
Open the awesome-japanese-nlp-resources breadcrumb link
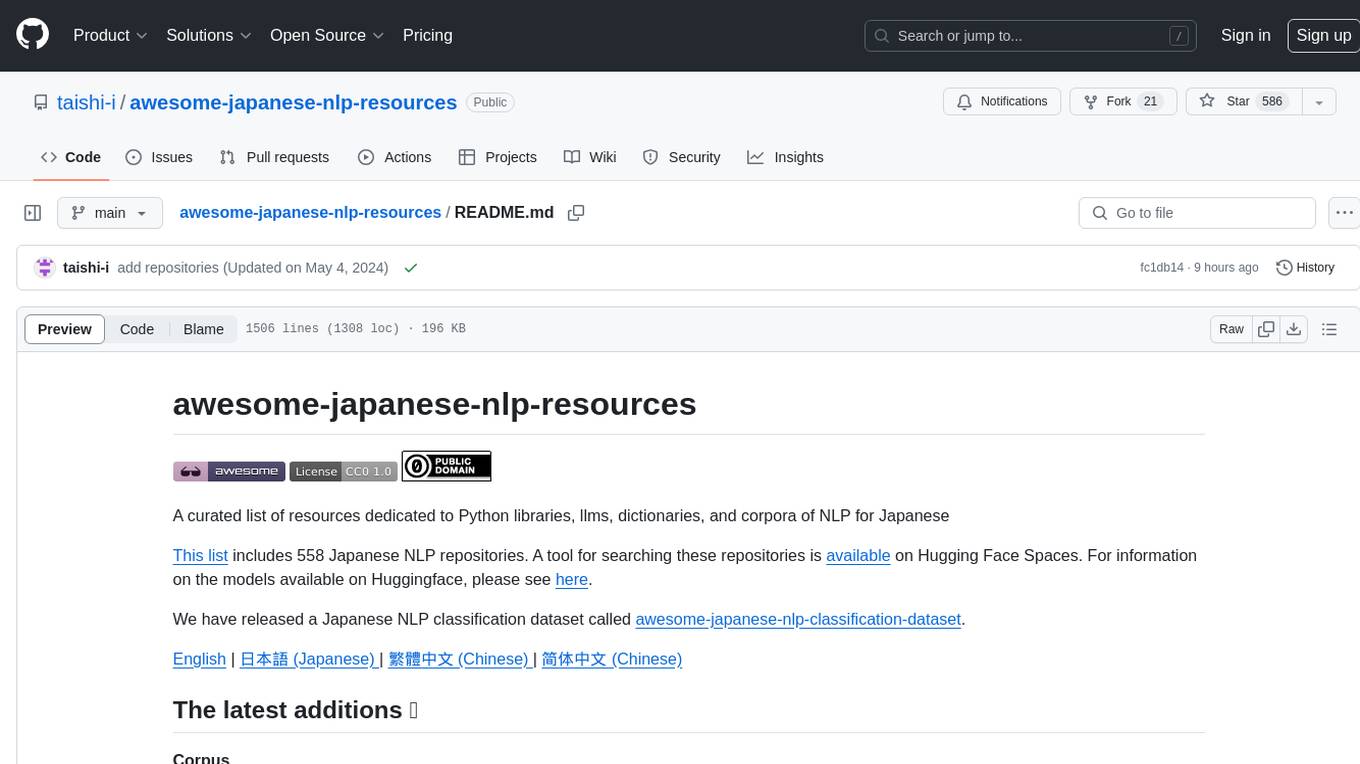tap(310, 212)
